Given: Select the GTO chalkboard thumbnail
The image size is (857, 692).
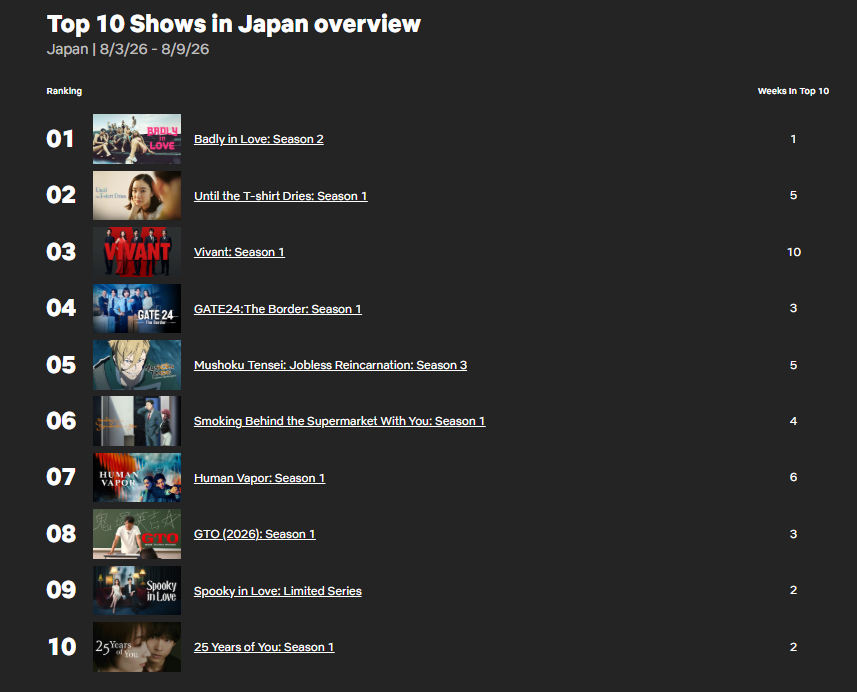Looking at the screenshot, I should (137, 534).
